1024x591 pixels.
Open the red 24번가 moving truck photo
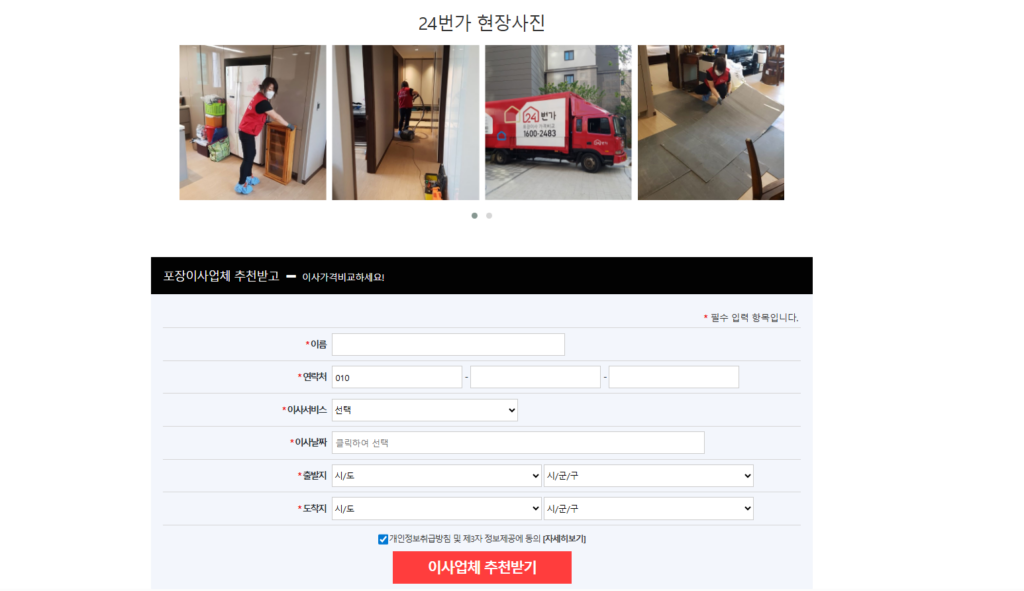(x=558, y=122)
